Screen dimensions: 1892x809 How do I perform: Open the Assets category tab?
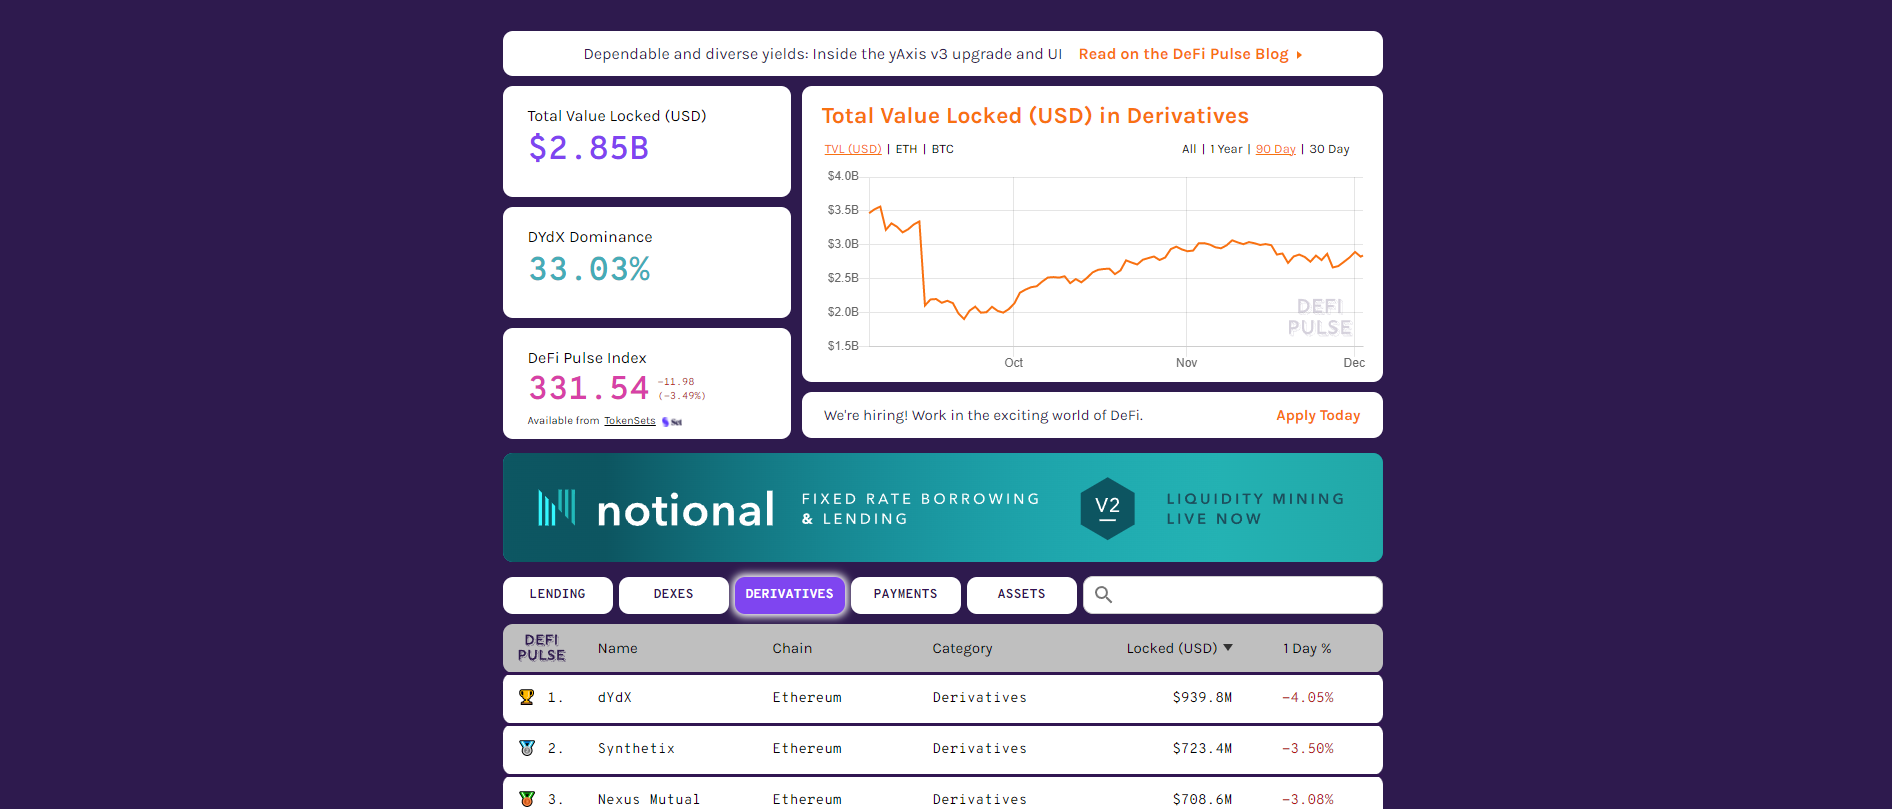coord(1021,595)
